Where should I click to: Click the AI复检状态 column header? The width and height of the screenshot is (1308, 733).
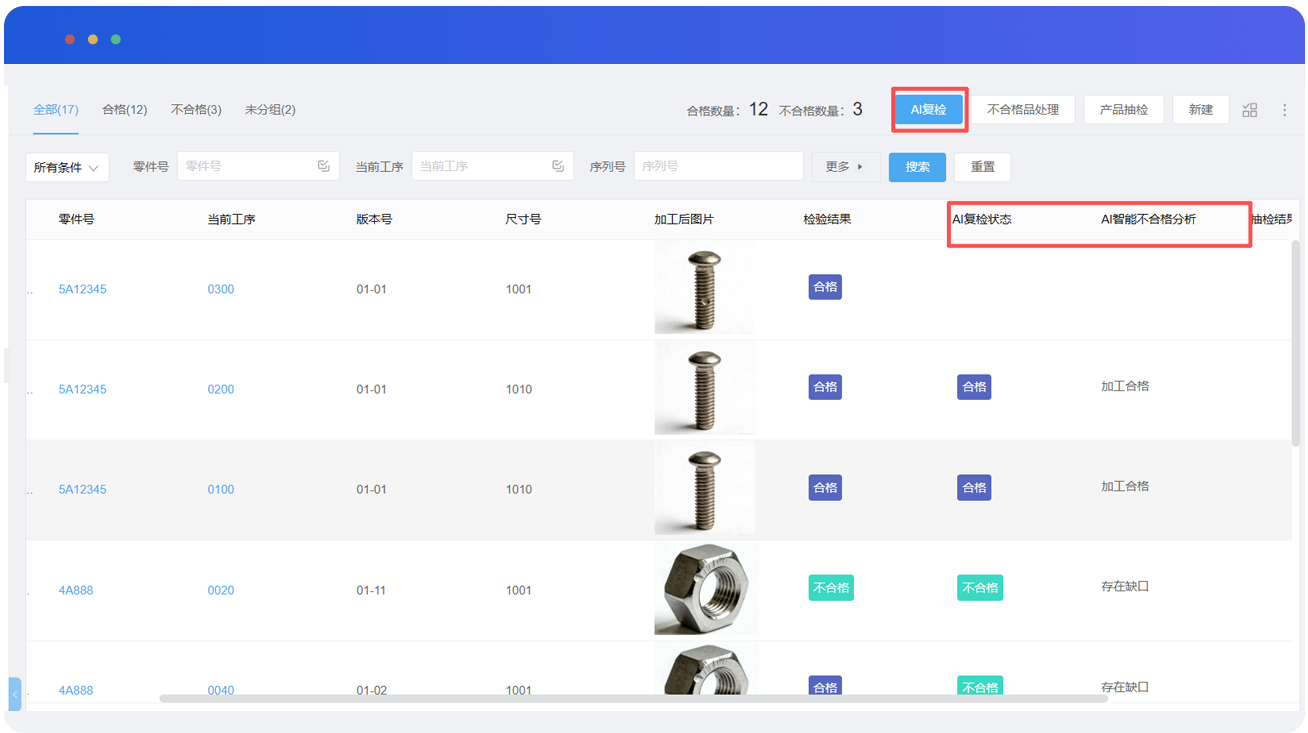click(981, 219)
